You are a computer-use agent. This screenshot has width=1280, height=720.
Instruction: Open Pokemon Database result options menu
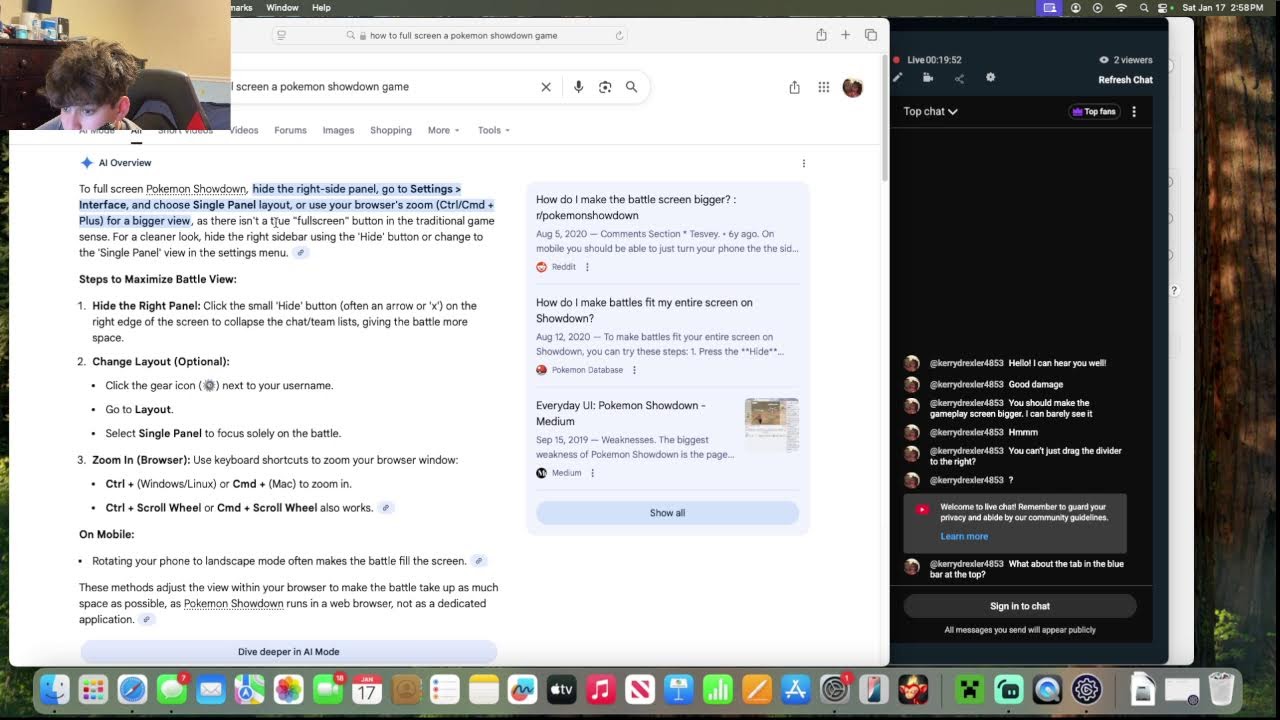[634, 370]
